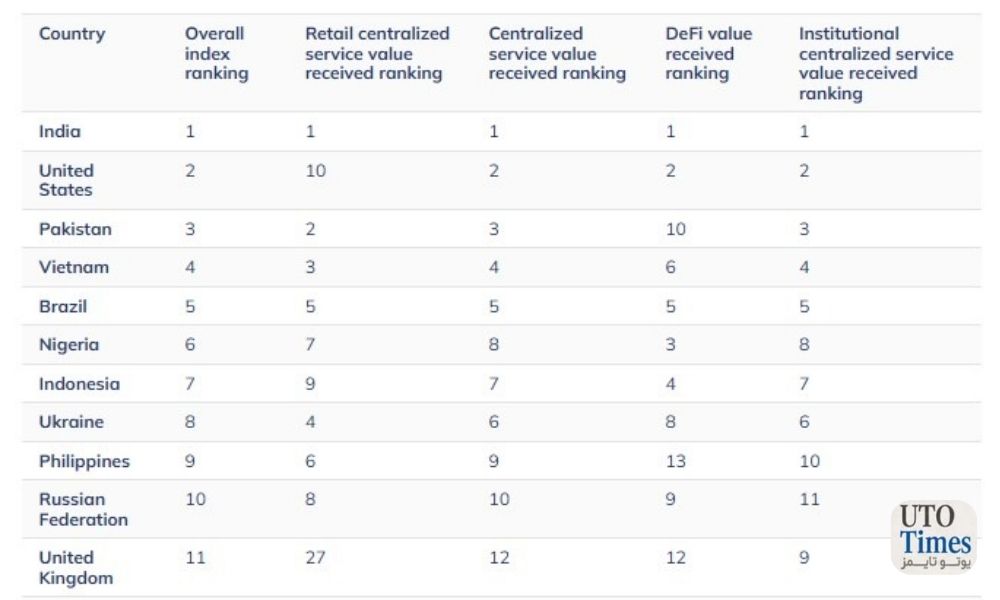
Task: Click United Kingdom's retail ranking value 27
Action: pyautogui.click(x=316, y=558)
